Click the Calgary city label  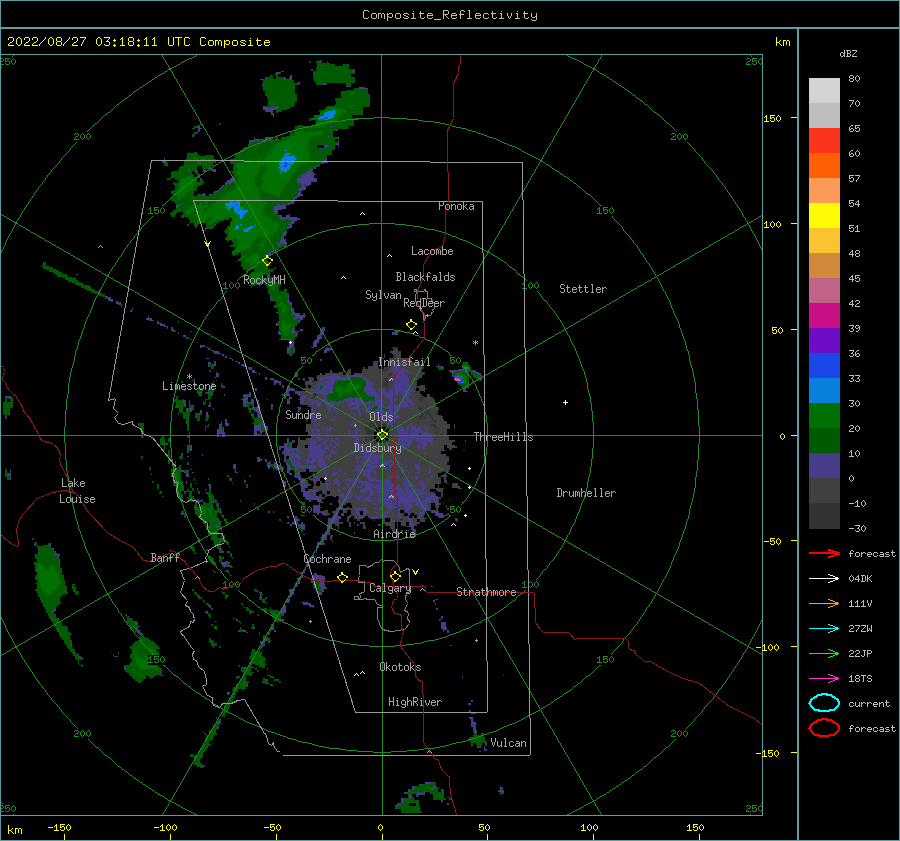[x=390, y=588]
